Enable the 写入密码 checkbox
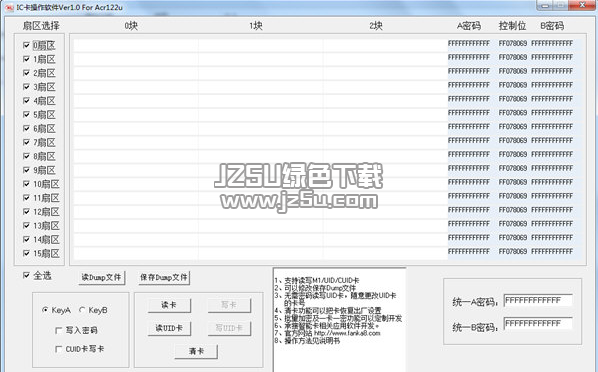 (58, 330)
